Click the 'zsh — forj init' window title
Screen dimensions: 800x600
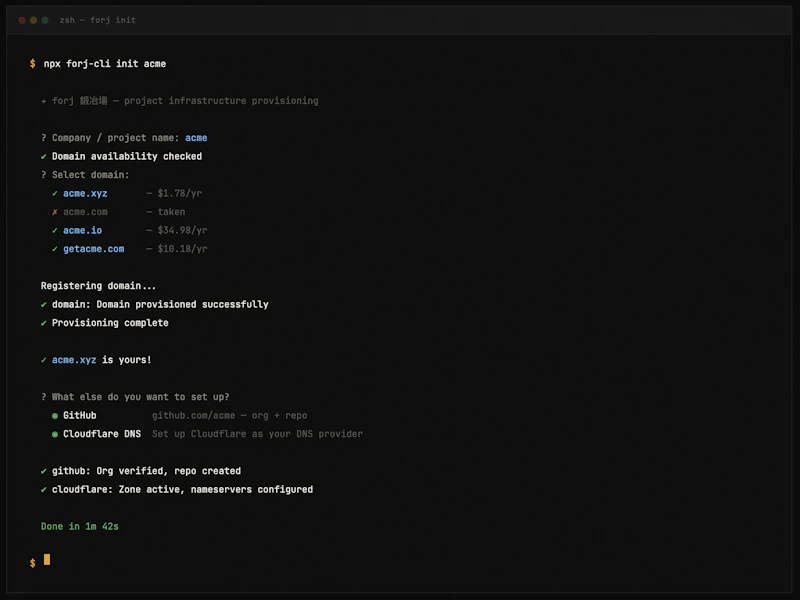coord(97,20)
